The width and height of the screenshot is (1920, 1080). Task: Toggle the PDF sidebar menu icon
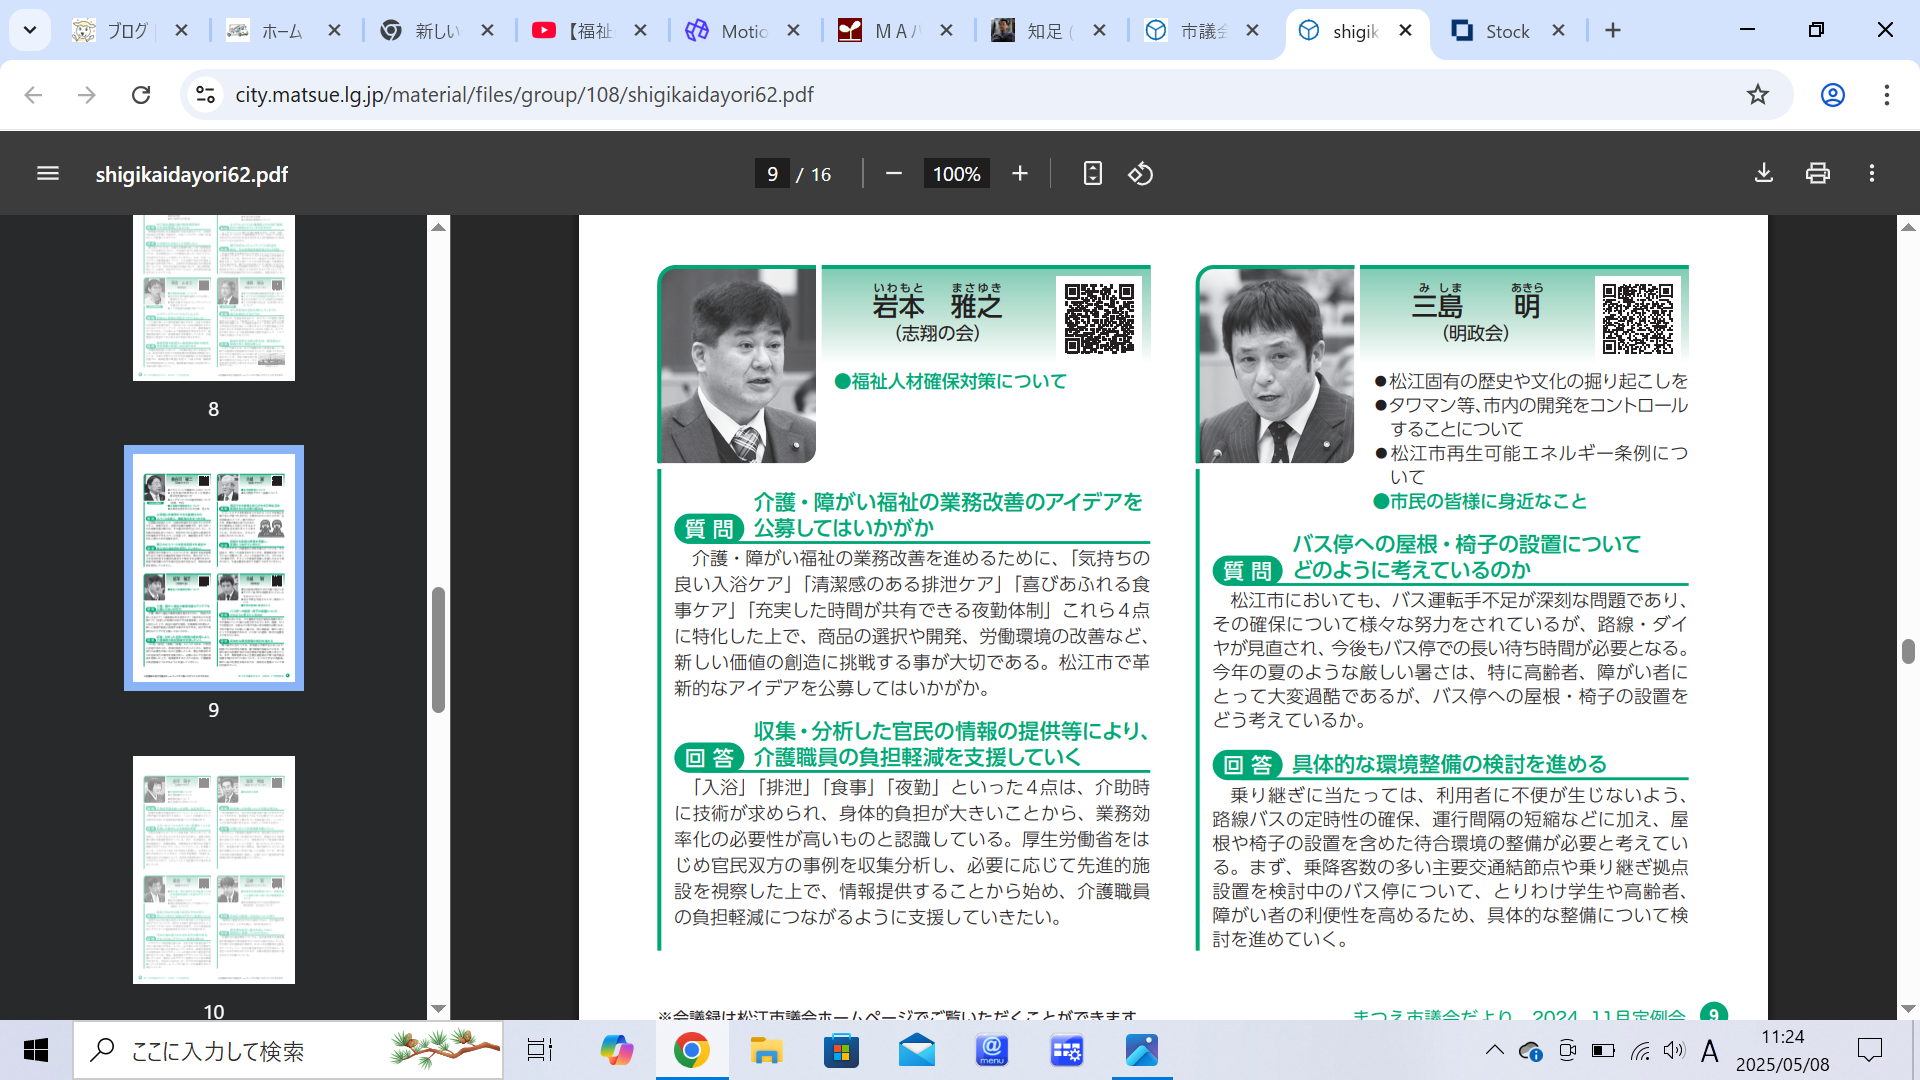[48, 174]
